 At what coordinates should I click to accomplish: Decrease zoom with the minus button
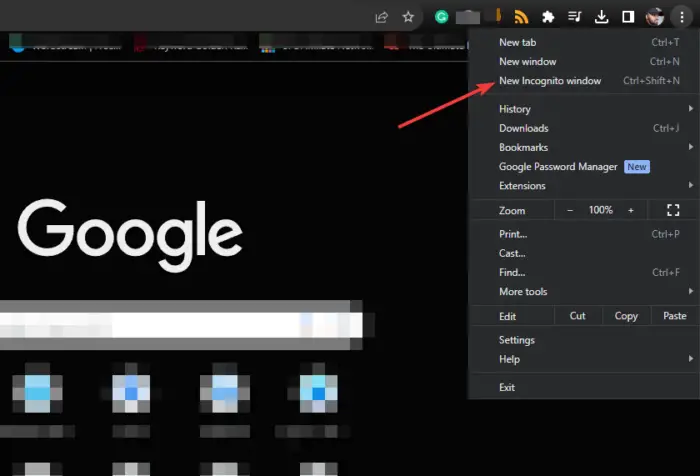(x=570, y=210)
